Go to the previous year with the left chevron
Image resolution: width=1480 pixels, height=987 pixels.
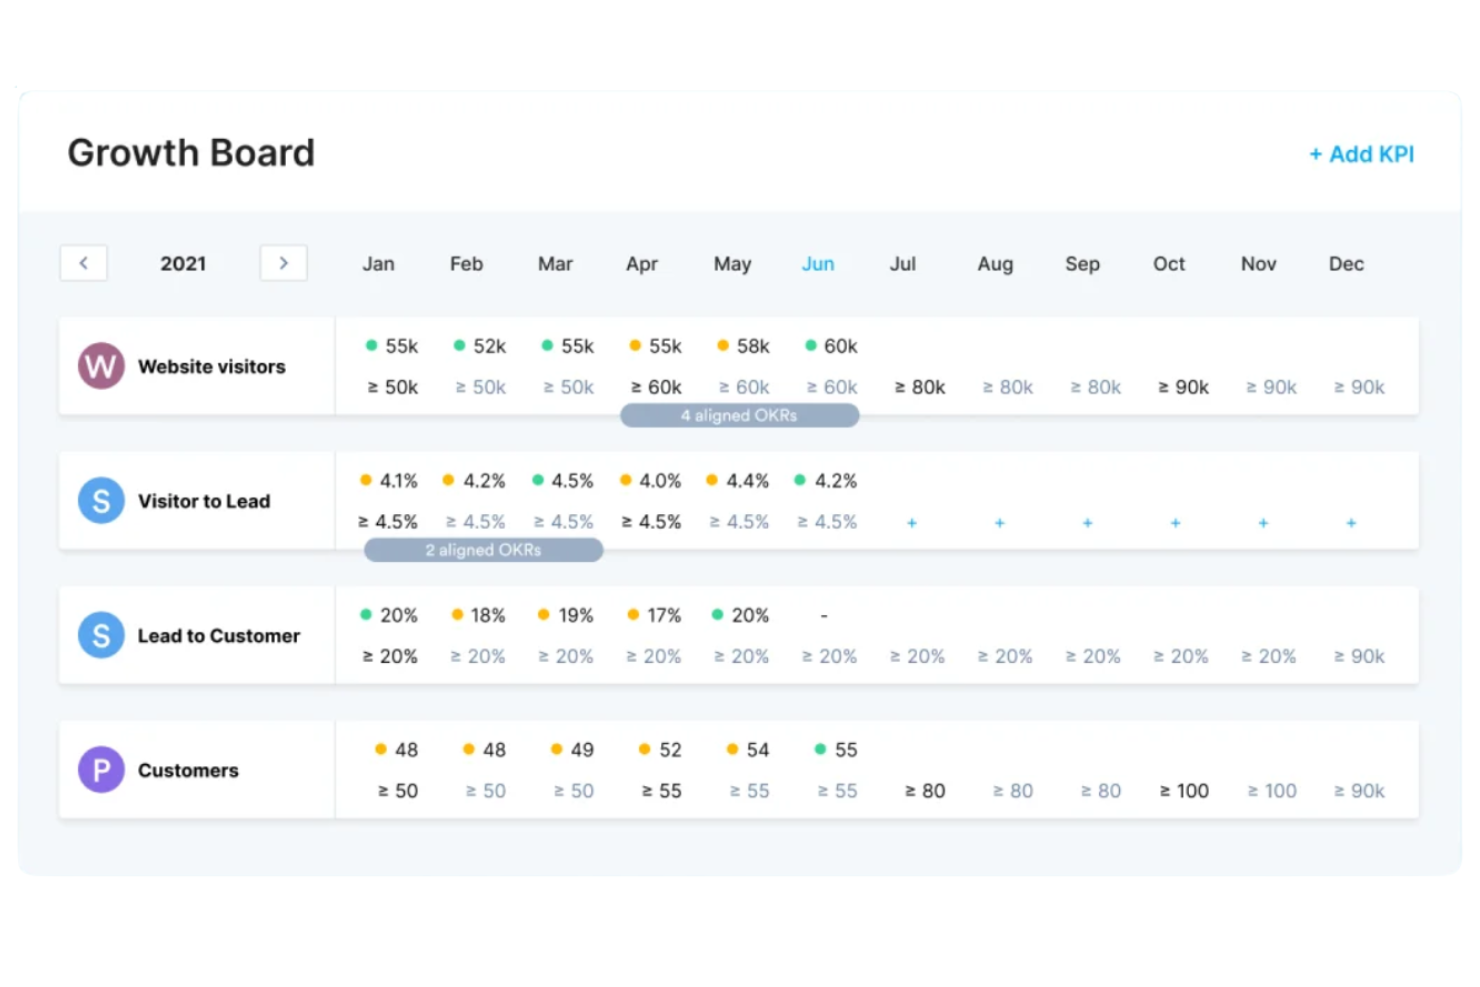tap(84, 262)
